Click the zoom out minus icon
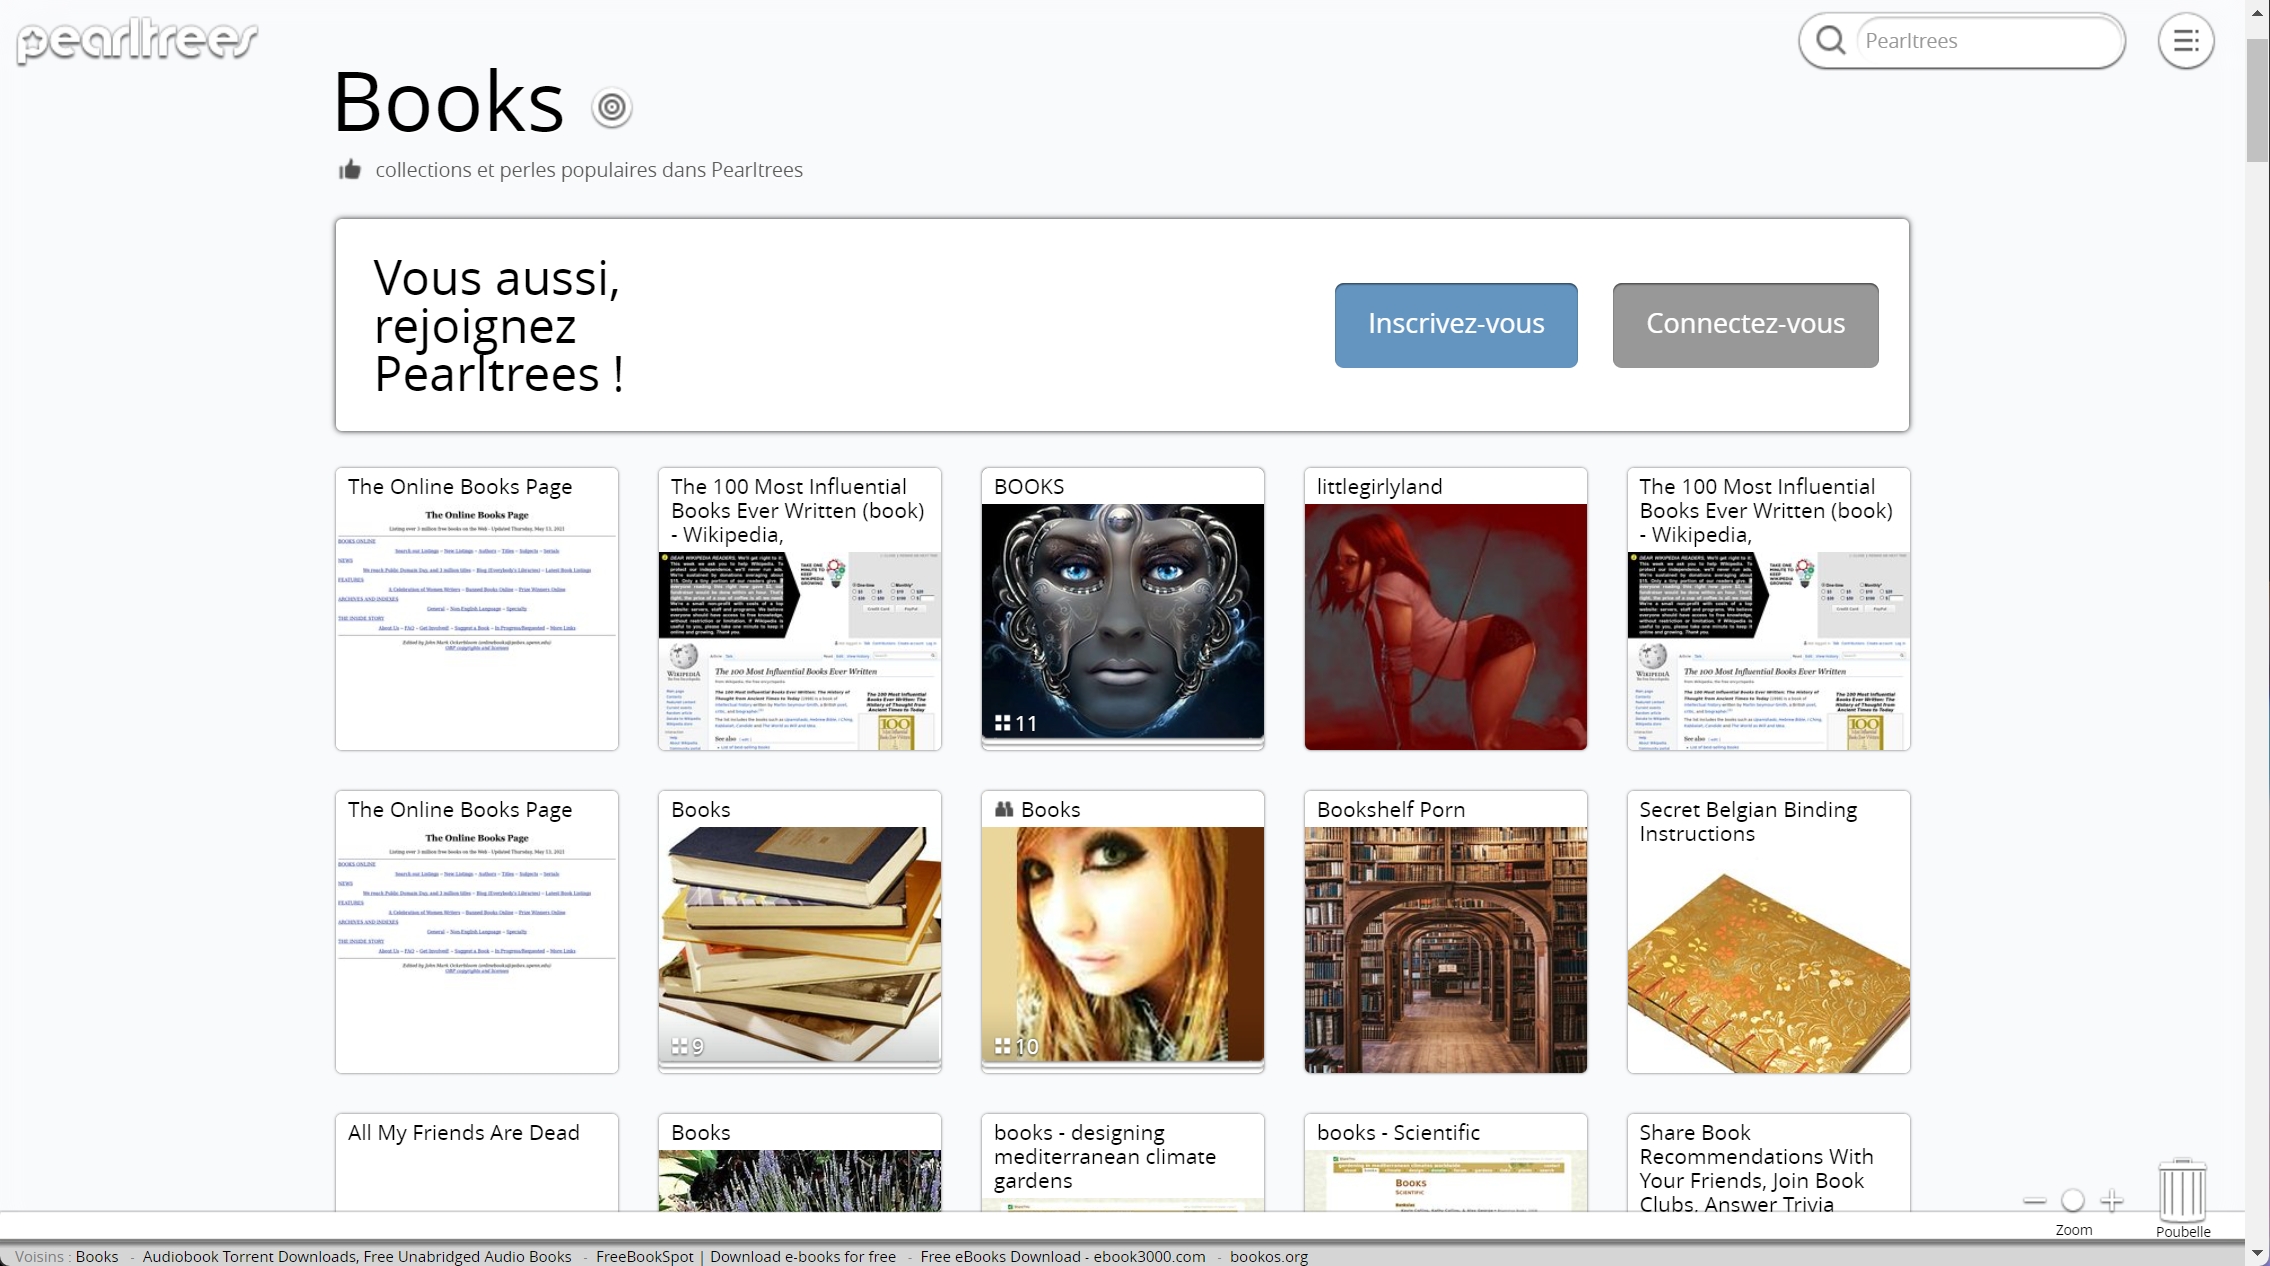2270x1266 pixels. [2034, 1200]
